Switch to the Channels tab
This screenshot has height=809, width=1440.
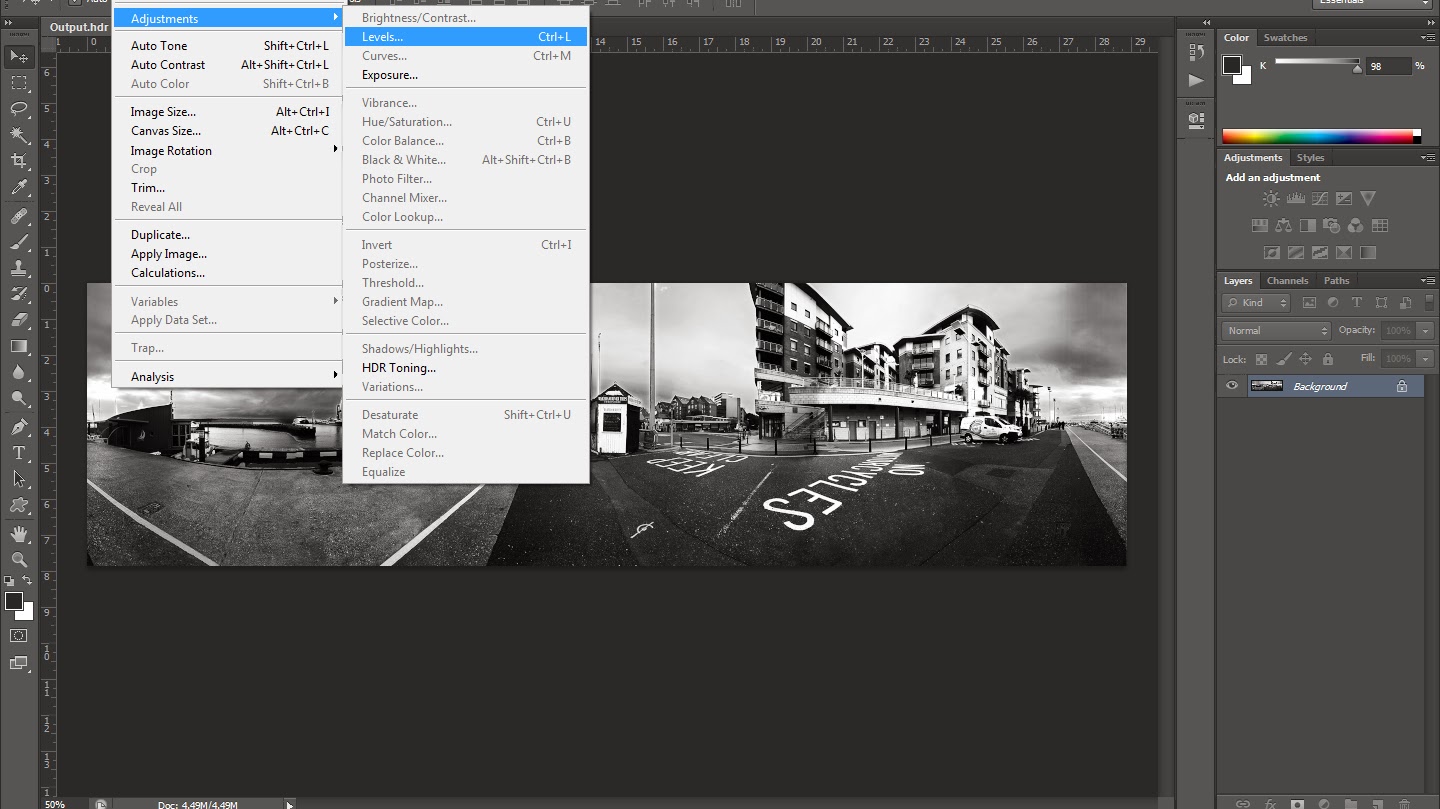click(1287, 281)
